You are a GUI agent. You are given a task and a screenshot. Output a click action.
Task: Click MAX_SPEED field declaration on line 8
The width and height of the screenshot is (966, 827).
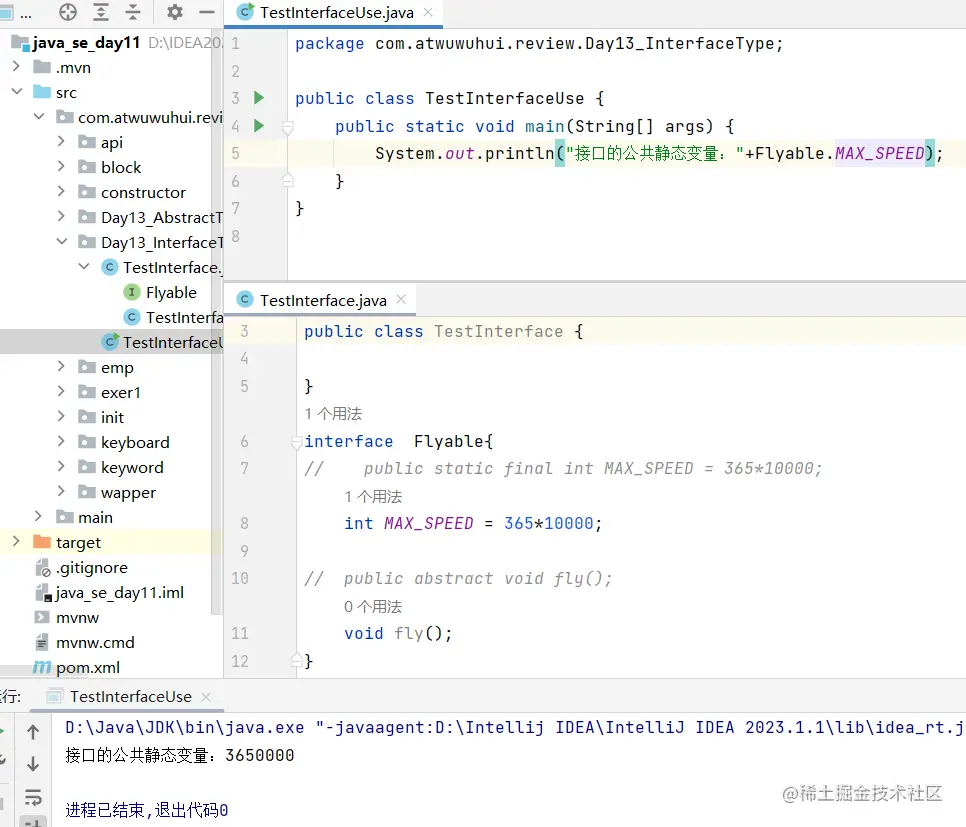pos(429,523)
